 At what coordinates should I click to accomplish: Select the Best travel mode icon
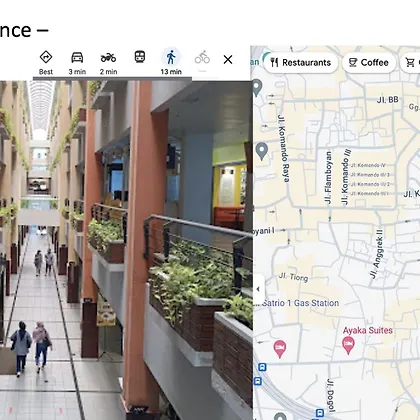46,62
